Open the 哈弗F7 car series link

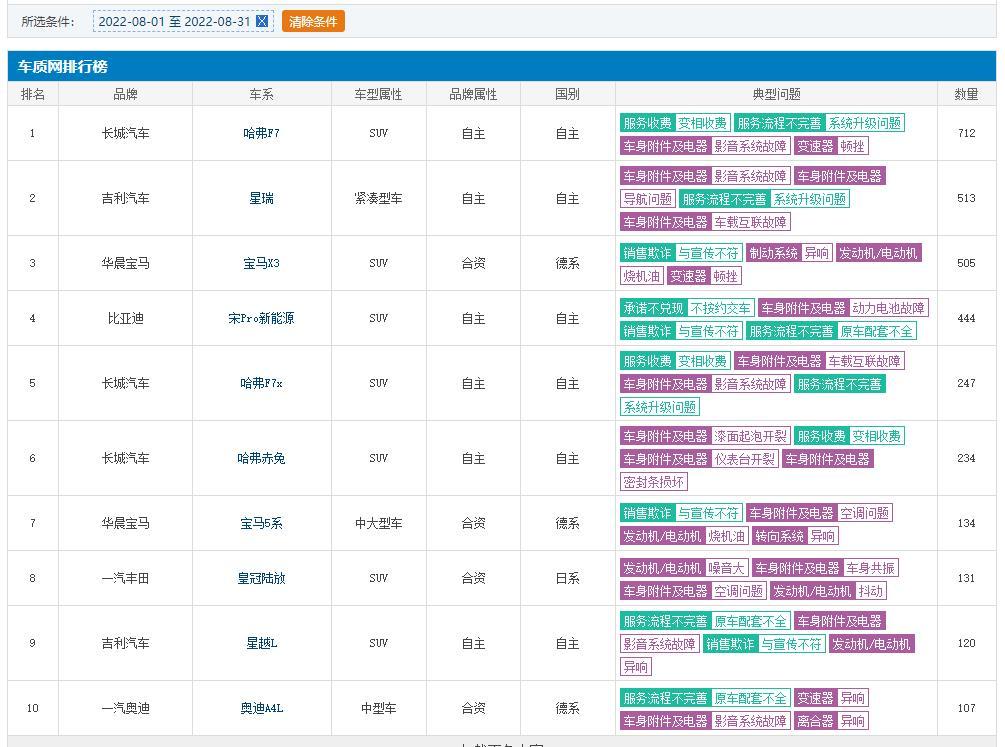click(x=262, y=133)
